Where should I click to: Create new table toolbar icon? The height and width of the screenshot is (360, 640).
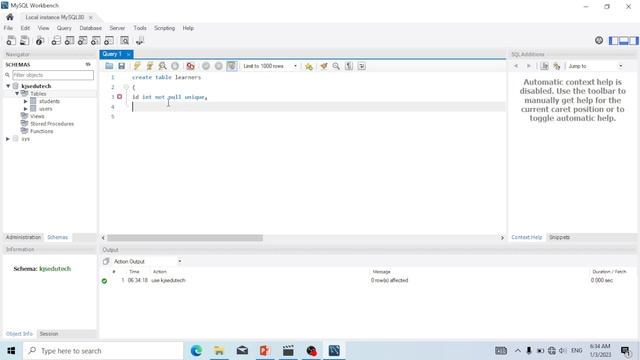coord(69,40)
